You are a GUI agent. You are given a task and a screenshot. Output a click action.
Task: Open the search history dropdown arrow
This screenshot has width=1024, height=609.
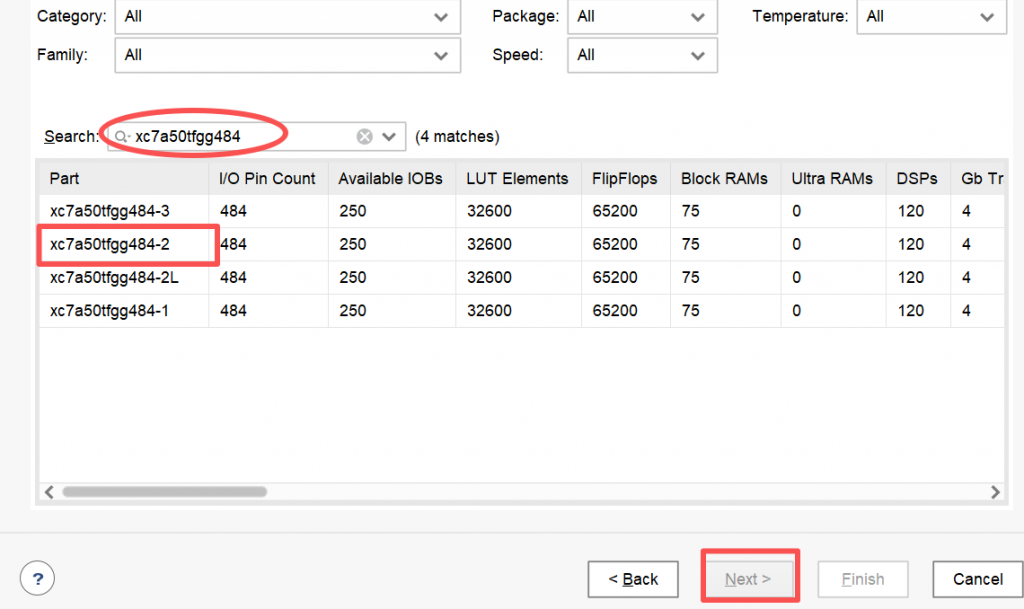point(389,136)
